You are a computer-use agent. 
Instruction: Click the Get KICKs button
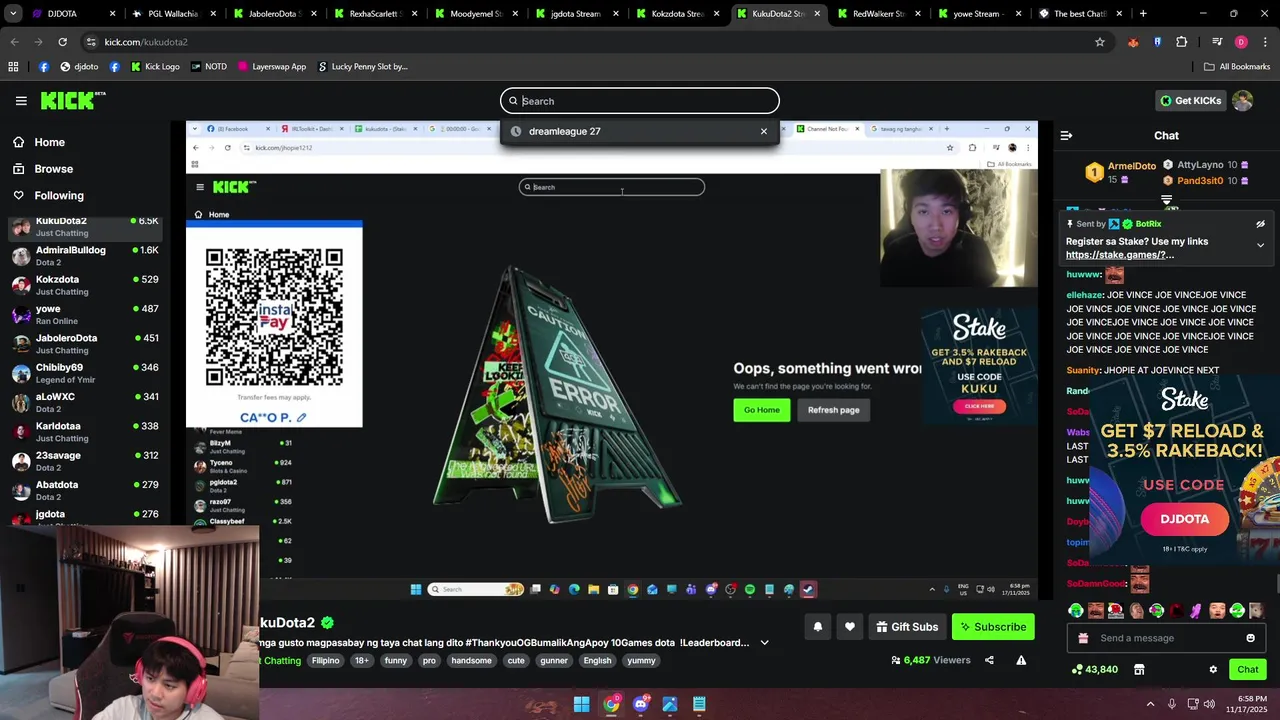point(1190,101)
